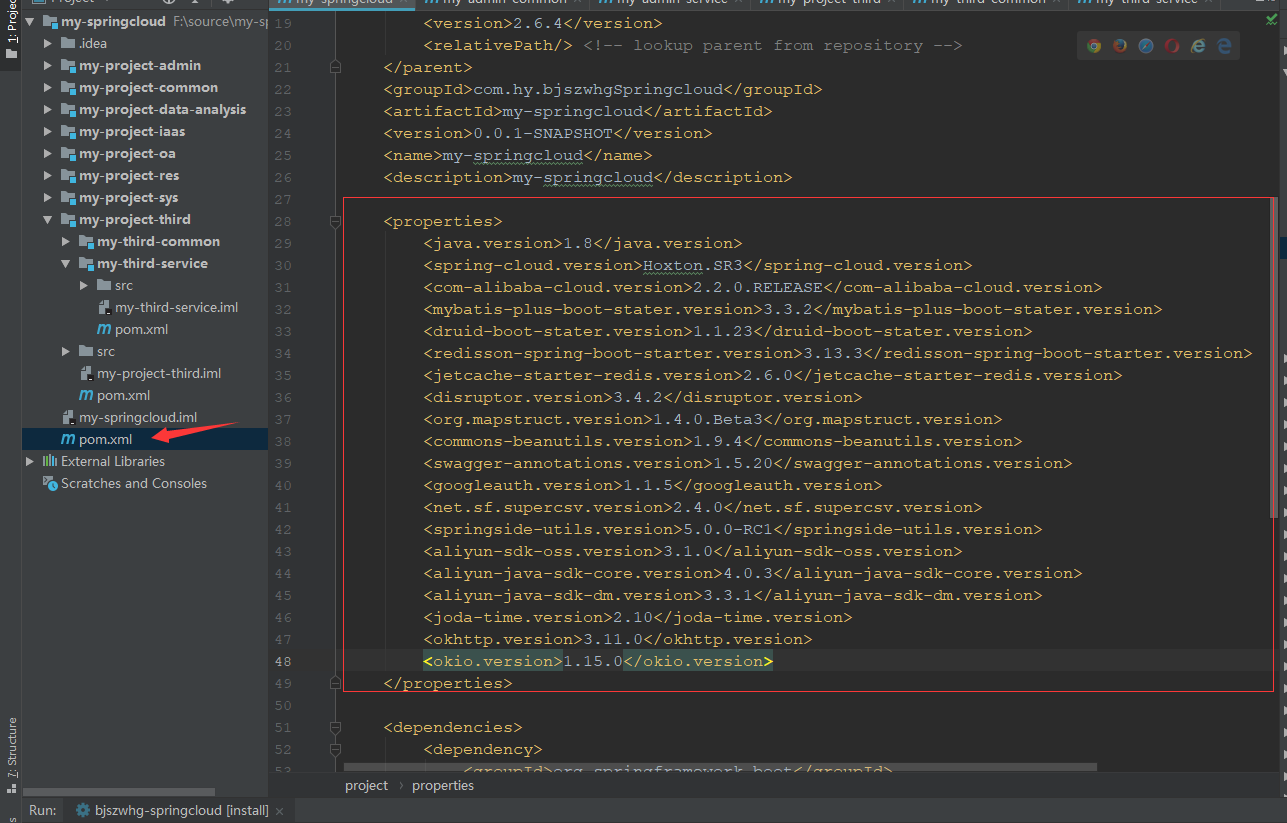Click the Scratches and Consoles icon
Viewport: 1287px width, 823px height.
coord(50,483)
